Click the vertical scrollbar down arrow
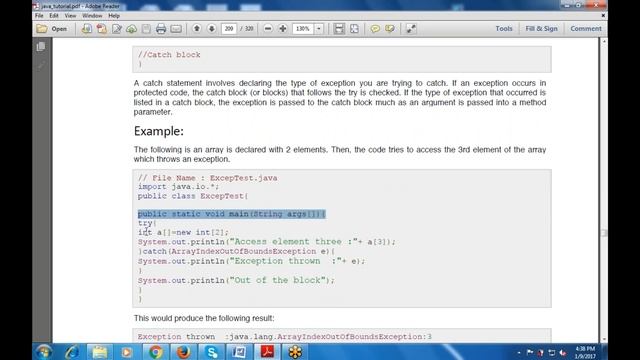The height and width of the screenshot is (360, 640). pyautogui.click(x=604, y=340)
